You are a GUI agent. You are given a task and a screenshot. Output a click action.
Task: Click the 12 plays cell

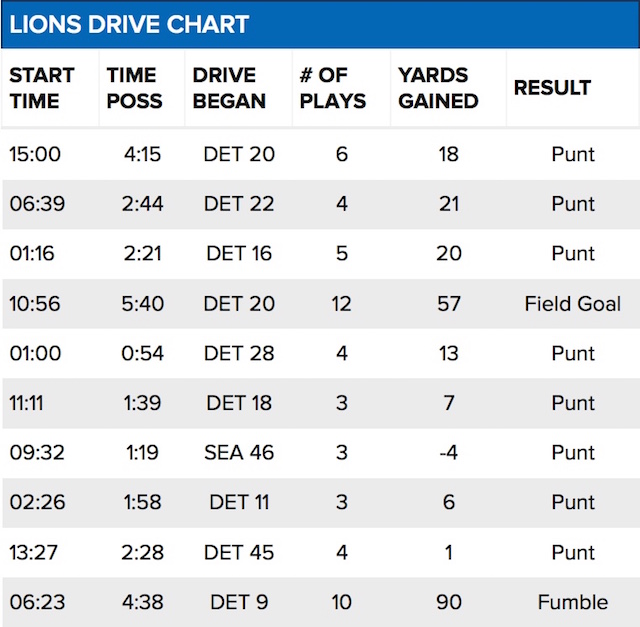point(341,304)
